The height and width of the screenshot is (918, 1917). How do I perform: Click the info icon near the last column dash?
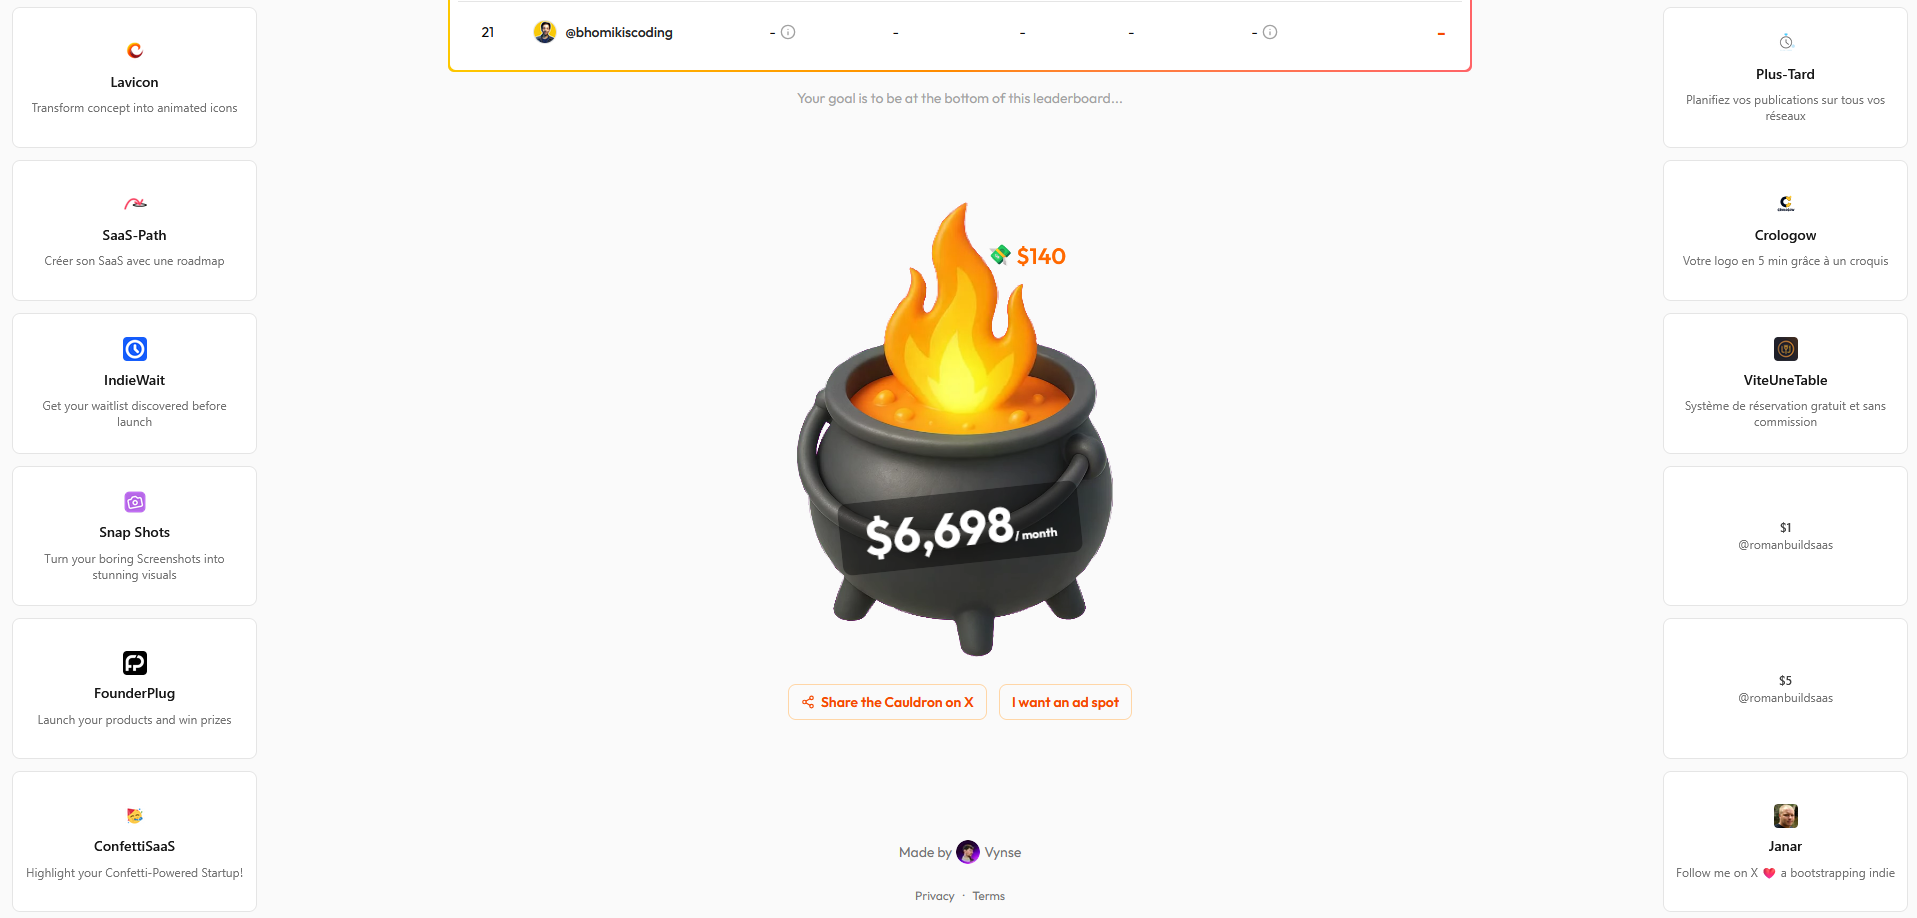point(1270,32)
